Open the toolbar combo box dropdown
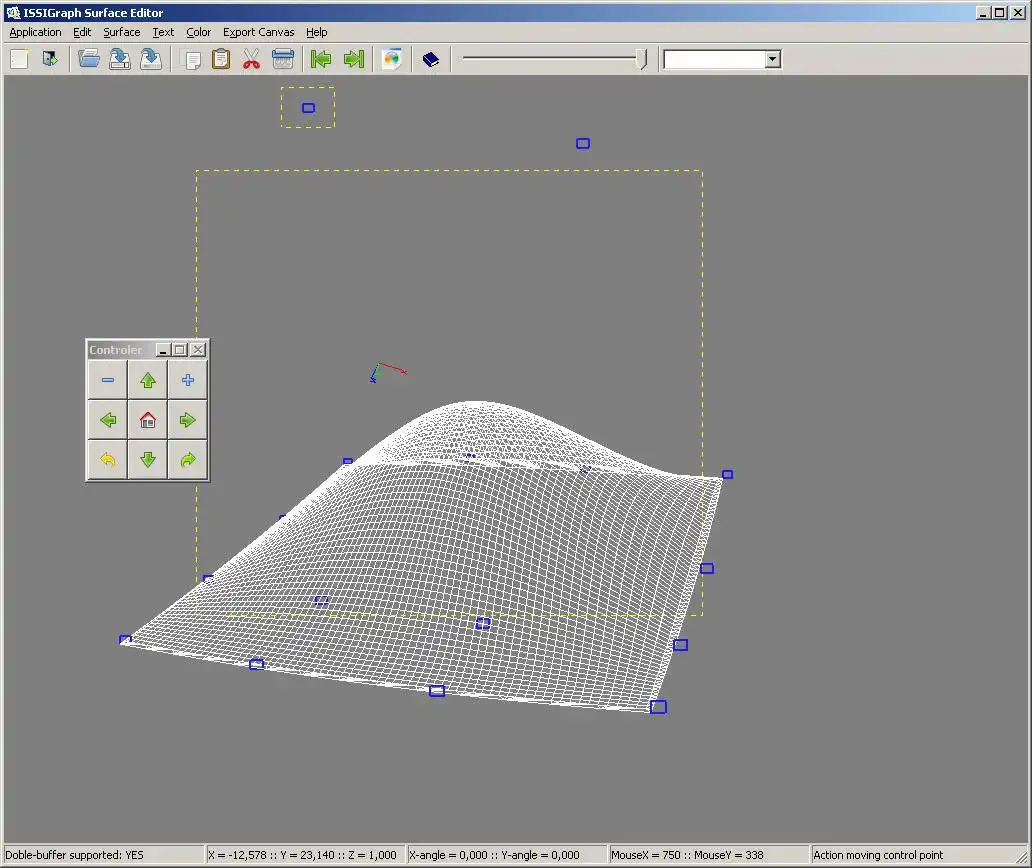The width and height of the screenshot is (1032, 868). point(772,60)
